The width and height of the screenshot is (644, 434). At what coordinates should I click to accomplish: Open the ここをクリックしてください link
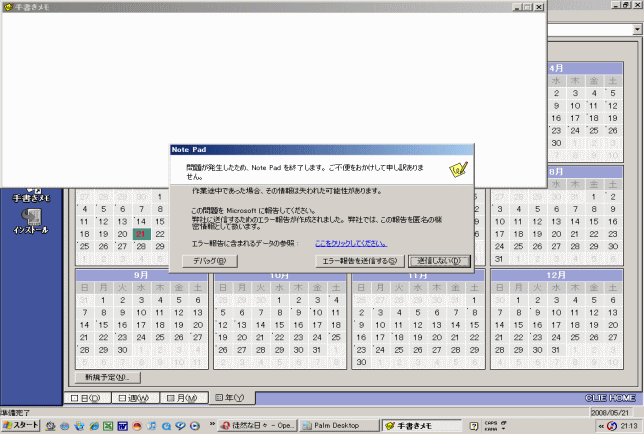point(351,243)
